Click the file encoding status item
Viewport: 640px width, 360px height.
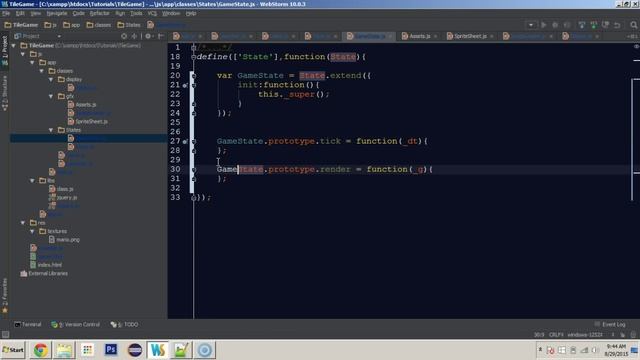[585, 335]
